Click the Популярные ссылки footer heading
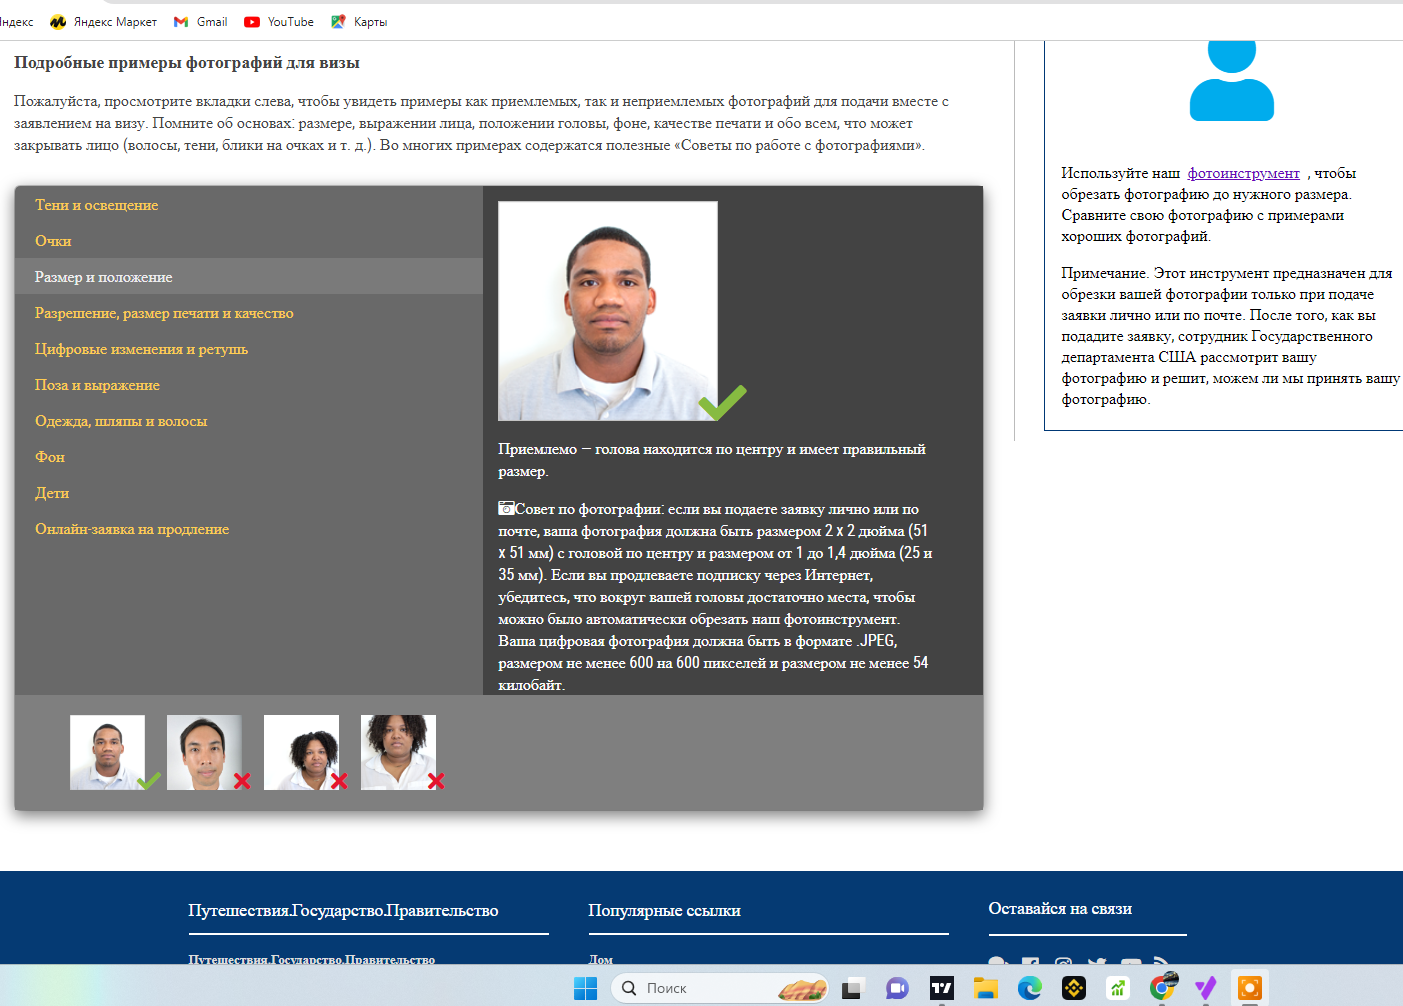The height and width of the screenshot is (1006, 1403). tap(664, 910)
